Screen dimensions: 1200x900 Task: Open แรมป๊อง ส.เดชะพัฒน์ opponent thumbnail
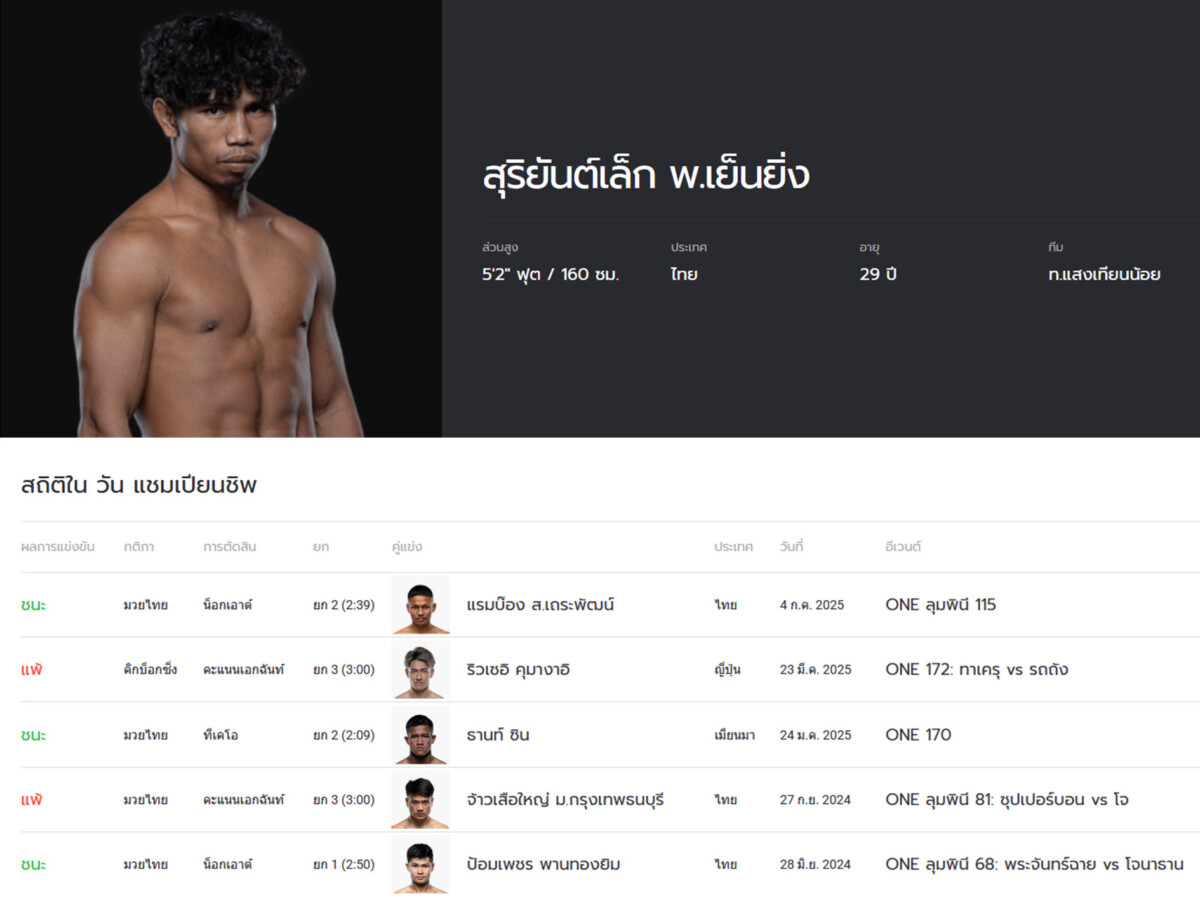(x=420, y=605)
